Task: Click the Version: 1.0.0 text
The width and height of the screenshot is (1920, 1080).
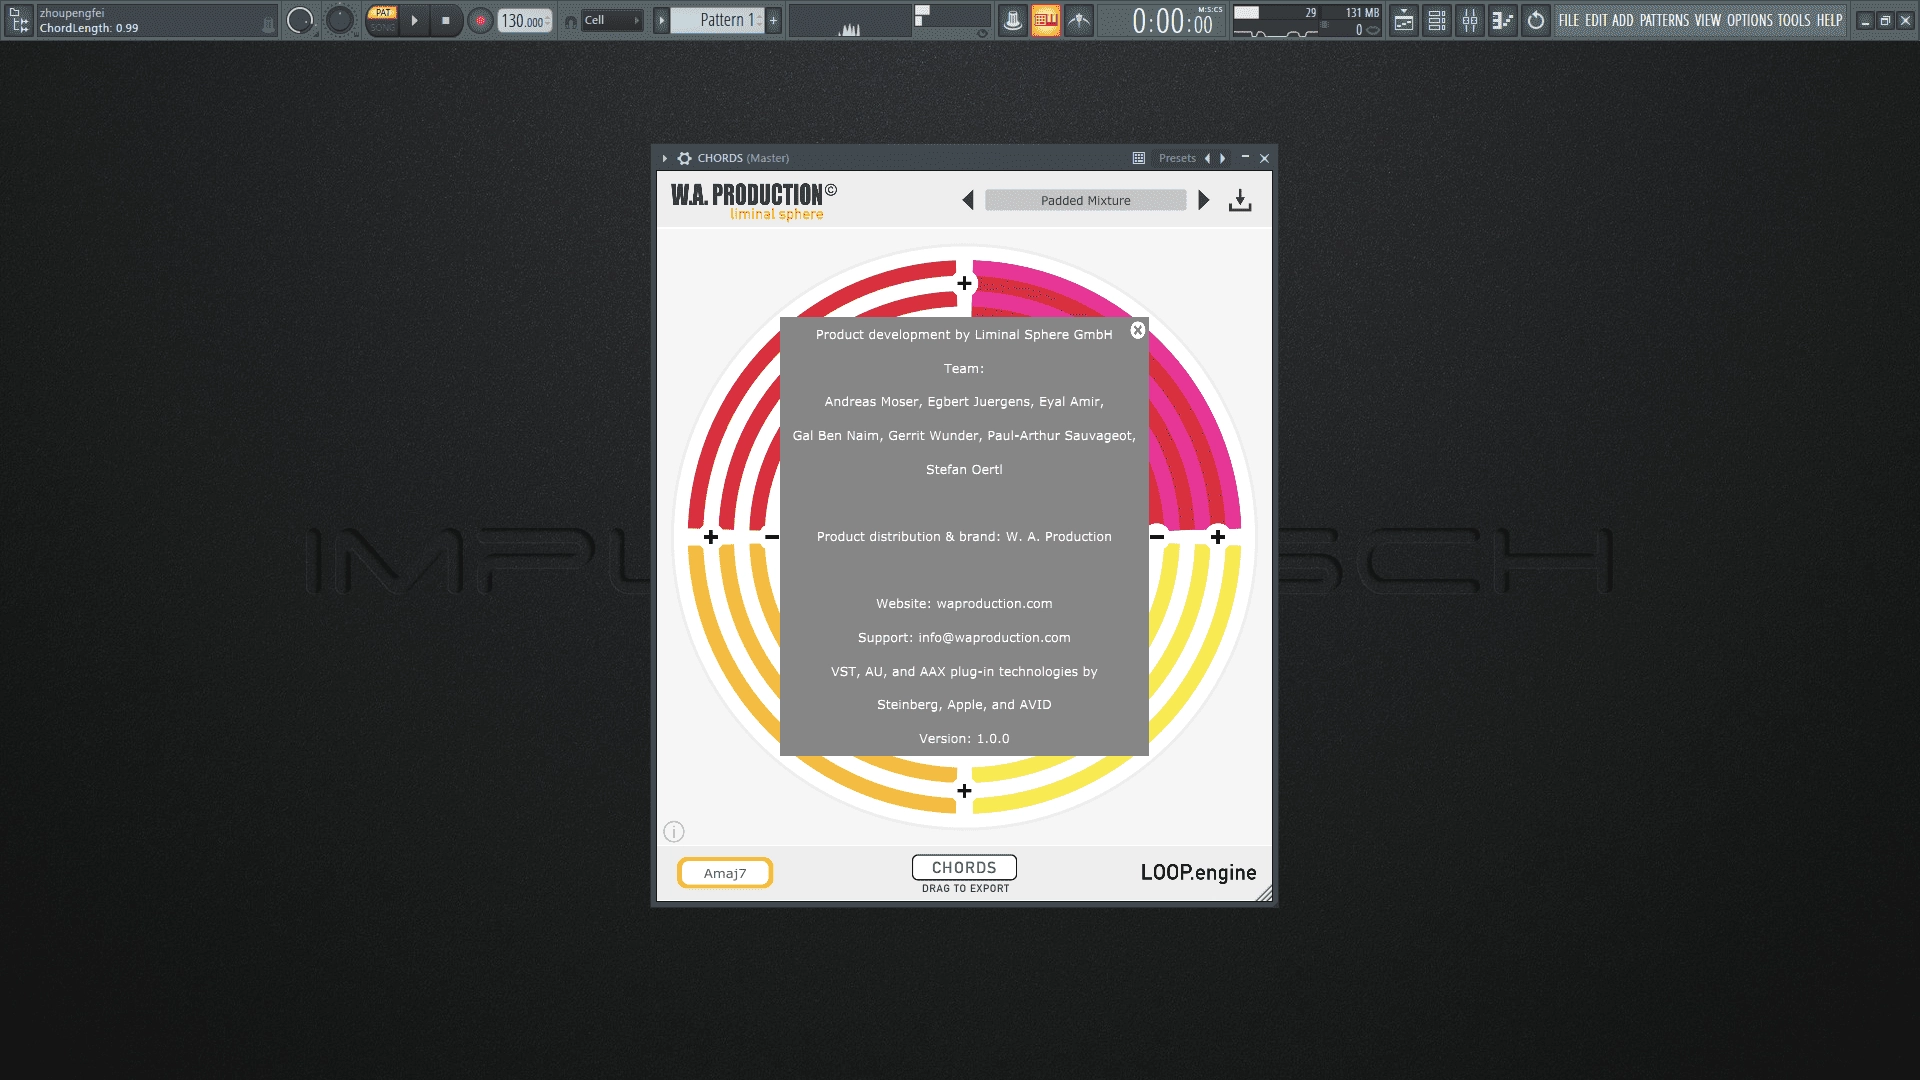Action: [x=964, y=739]
